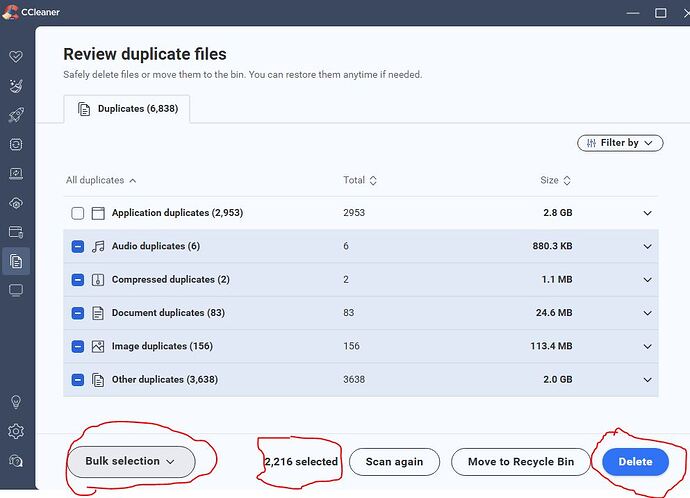Expand the Application duplicates row chevron
This screenshot has height=498, width=690.
pos(647,213)
